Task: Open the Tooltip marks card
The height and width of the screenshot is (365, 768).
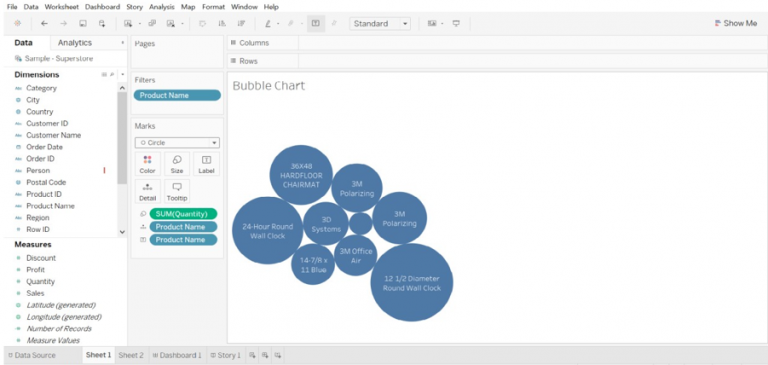Action: [x=177, y=191]
